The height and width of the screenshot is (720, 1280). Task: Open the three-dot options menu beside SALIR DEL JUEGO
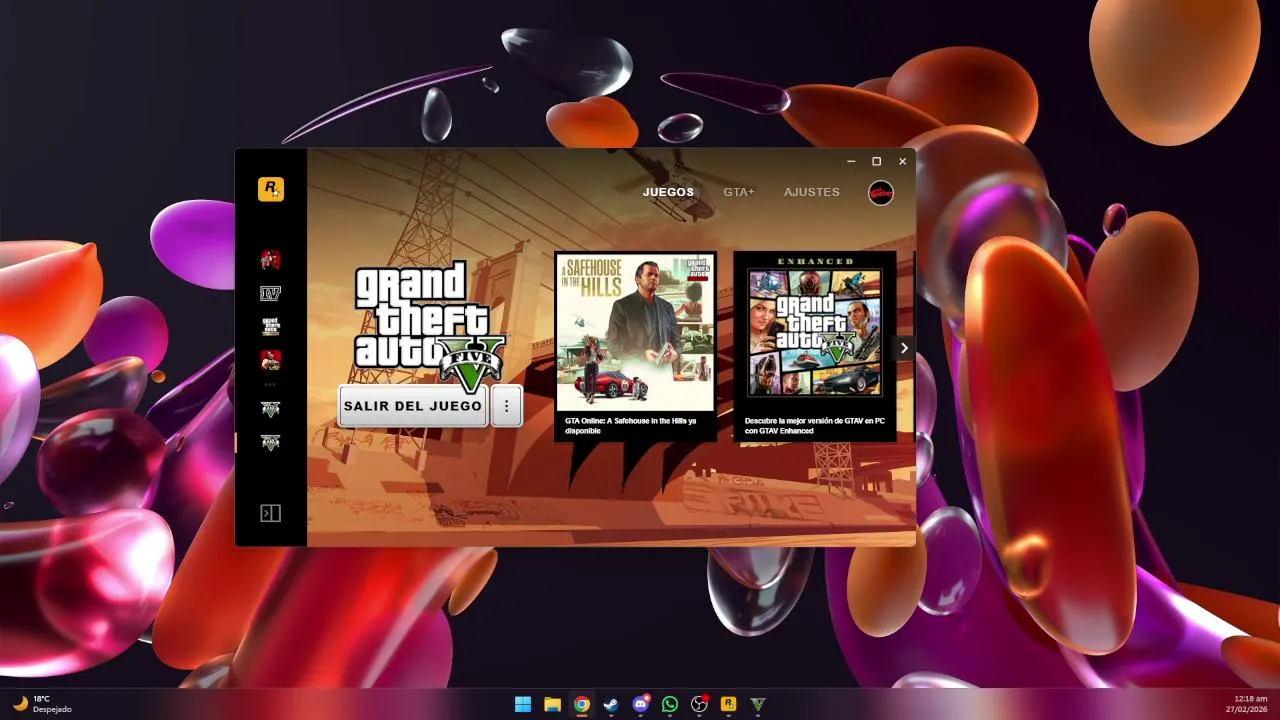[x=507, y=407]
